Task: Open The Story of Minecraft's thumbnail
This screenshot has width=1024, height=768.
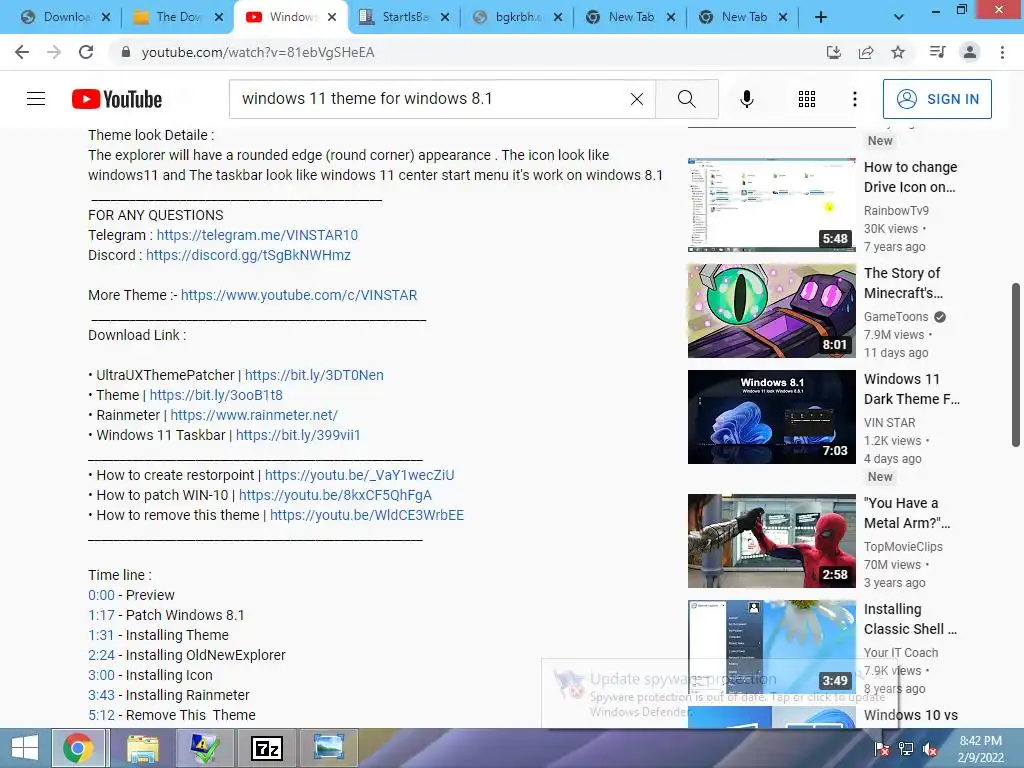Action: tap(771, 311)
